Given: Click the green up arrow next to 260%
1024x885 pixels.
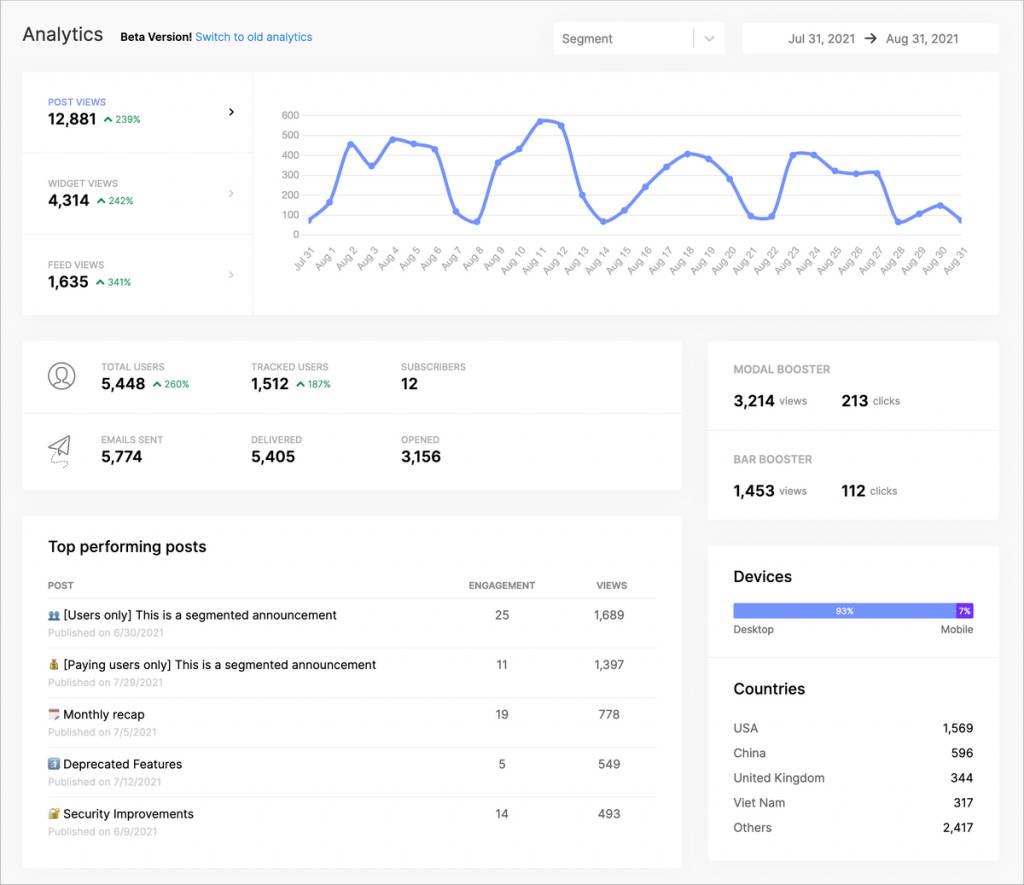Looking at the screenshot, I should coord(157,384).
